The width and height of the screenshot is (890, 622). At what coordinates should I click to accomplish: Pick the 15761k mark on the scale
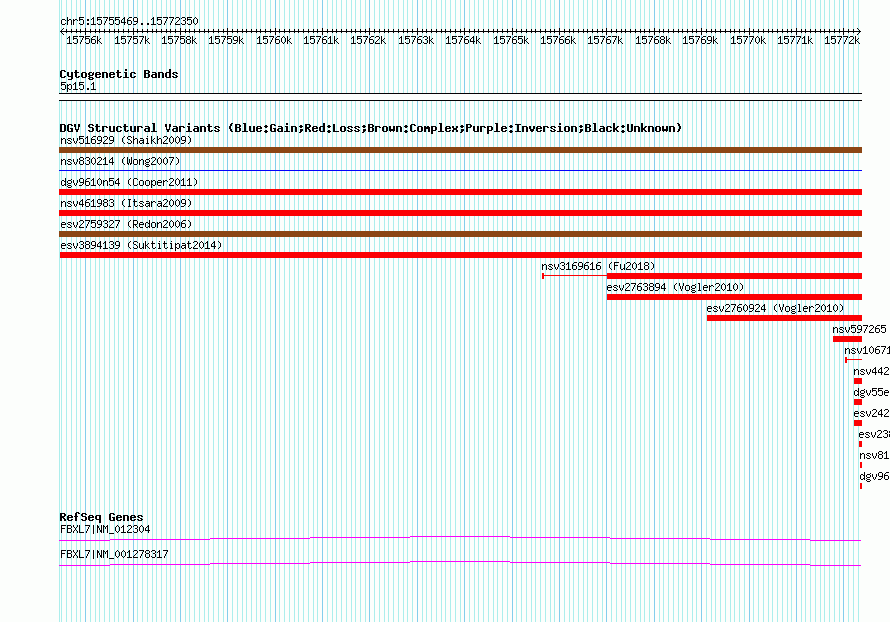321,40
